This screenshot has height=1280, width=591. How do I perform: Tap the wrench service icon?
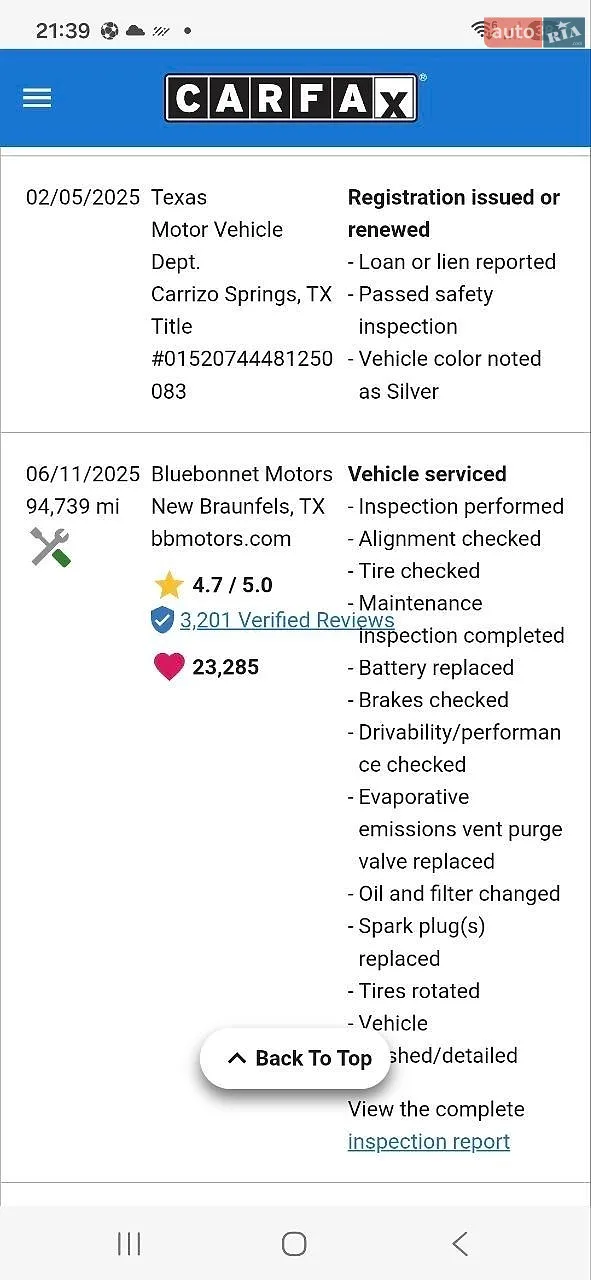click(x=50, y=547)
